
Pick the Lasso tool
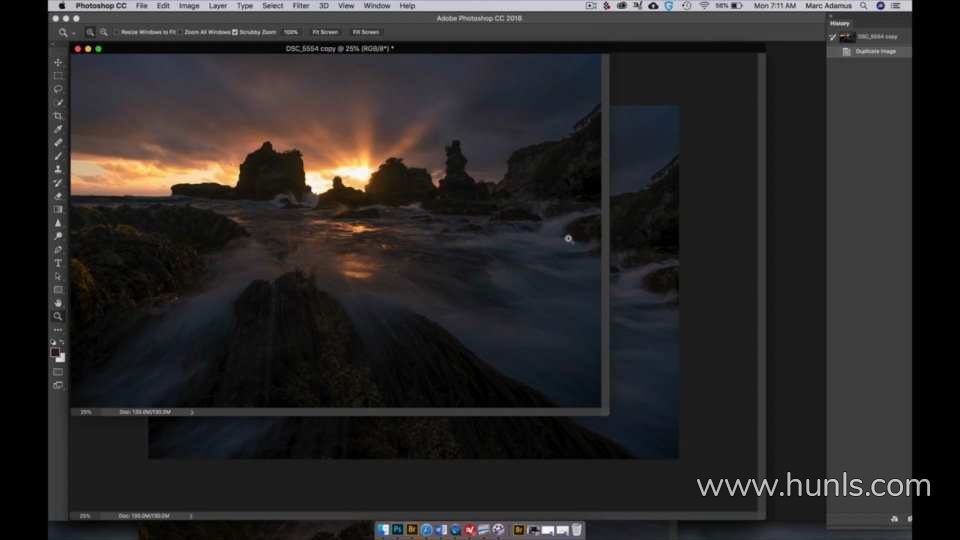(58, 89)
